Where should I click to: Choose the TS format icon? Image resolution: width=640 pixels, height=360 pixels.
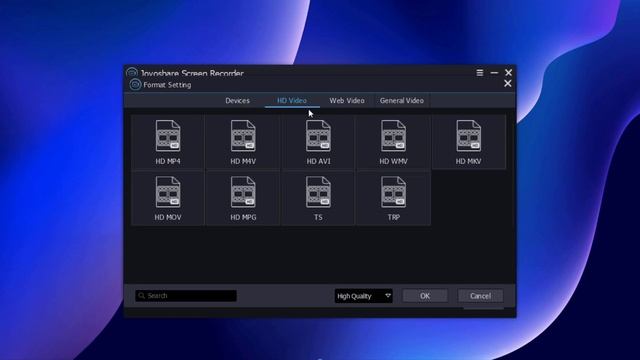pyautogui.click(x=318, y=192)
